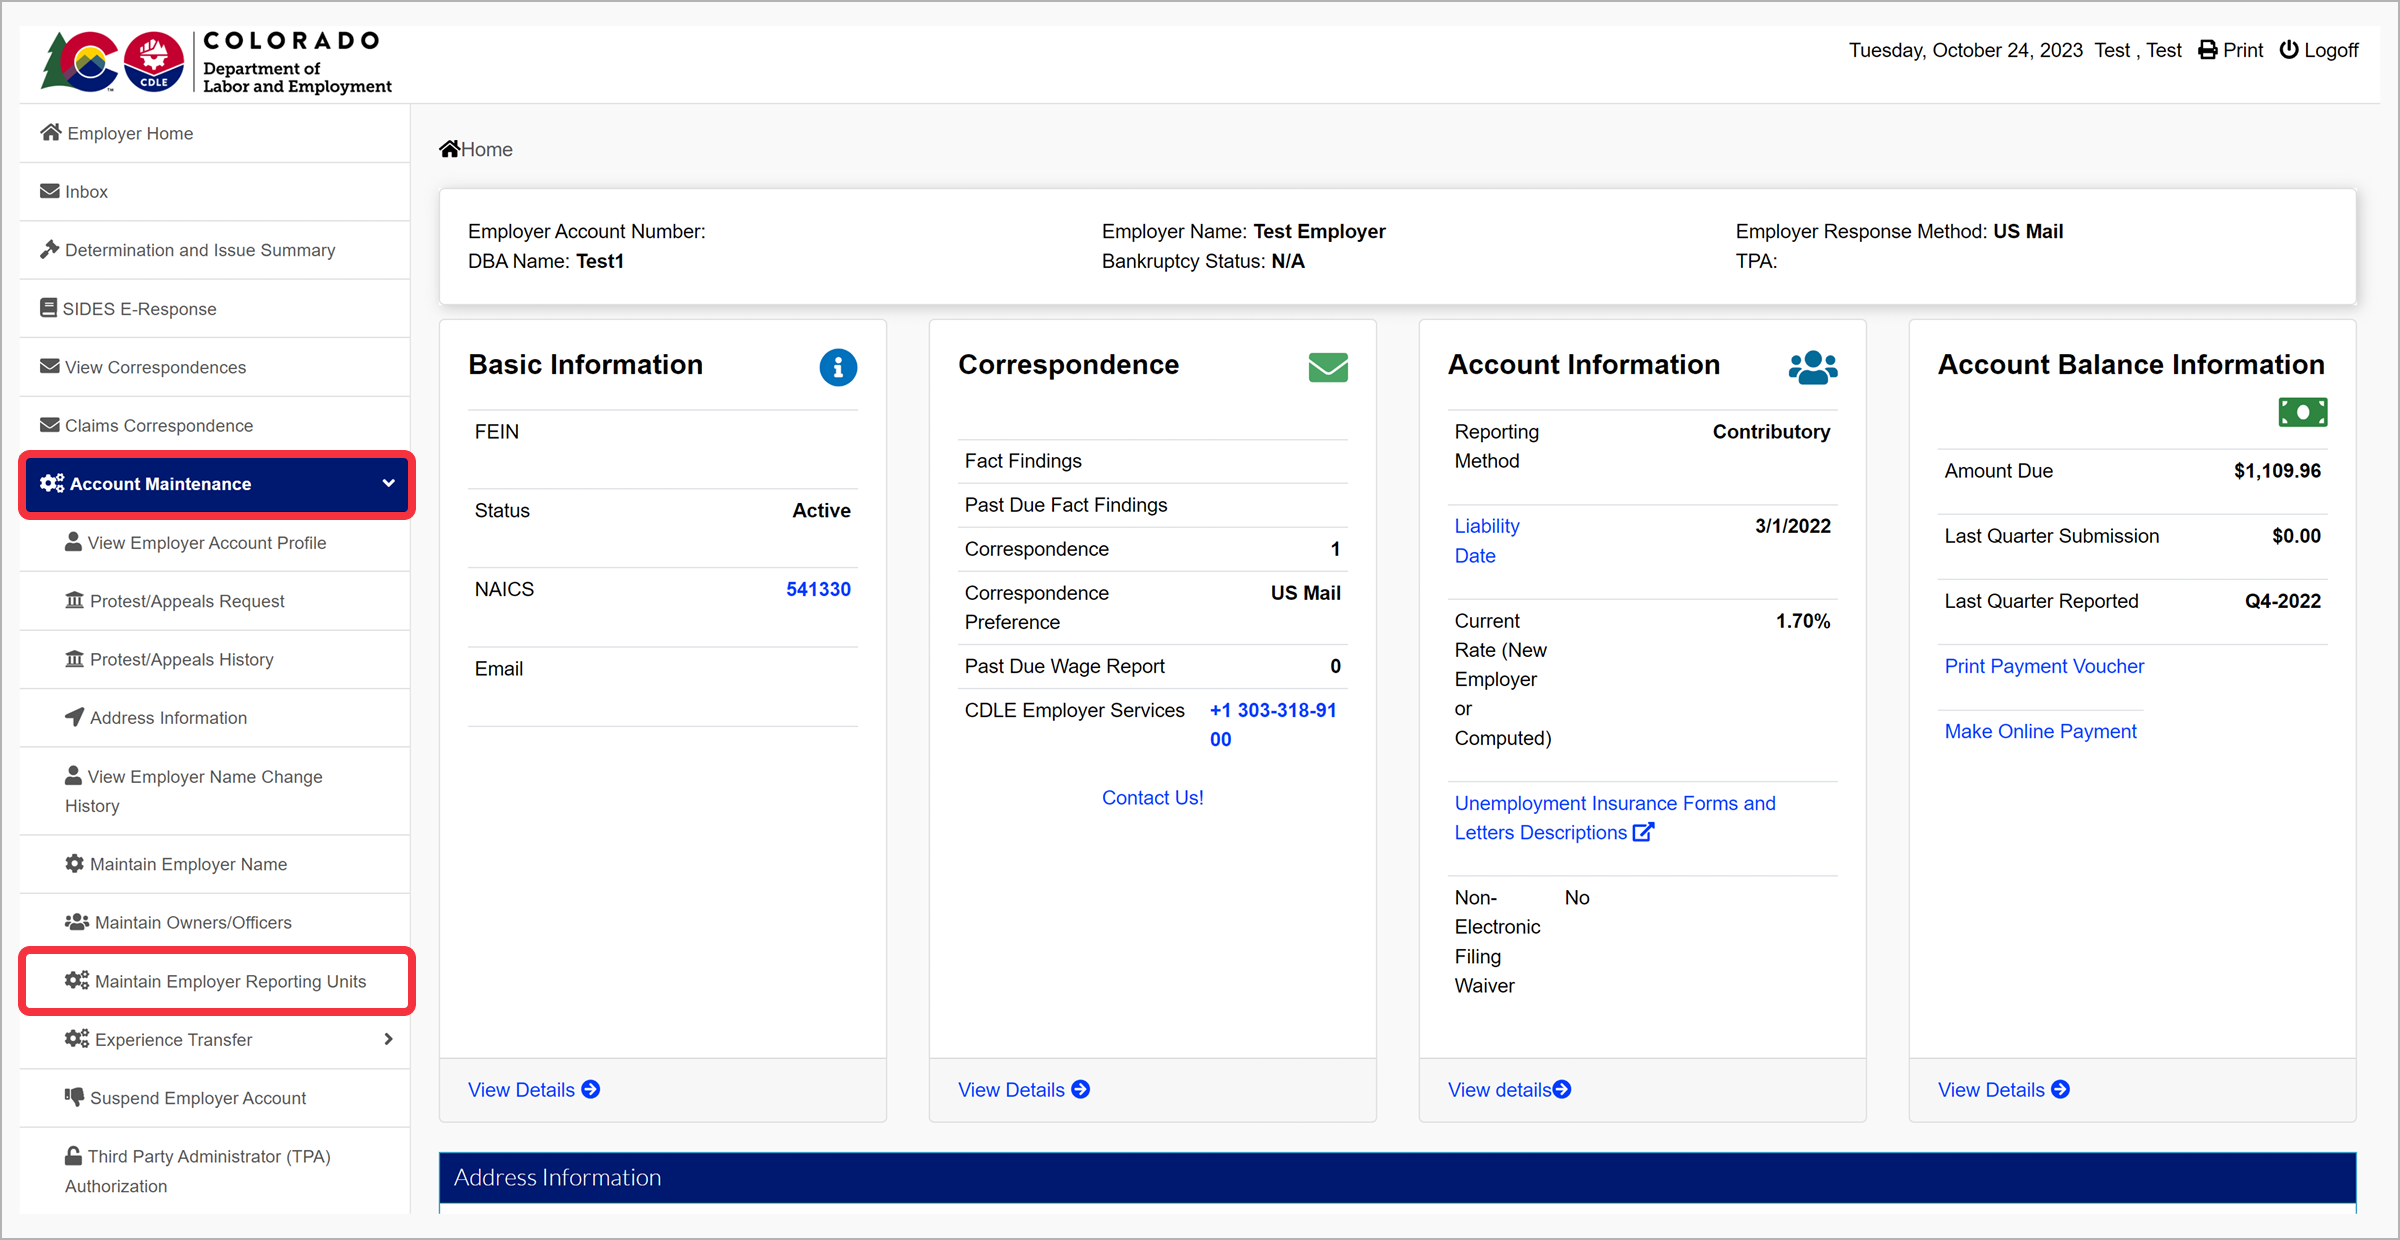This screenshot has height=1240, width=2400.
Task: Select View Employer Name Change History
Action: click(215, 791)
